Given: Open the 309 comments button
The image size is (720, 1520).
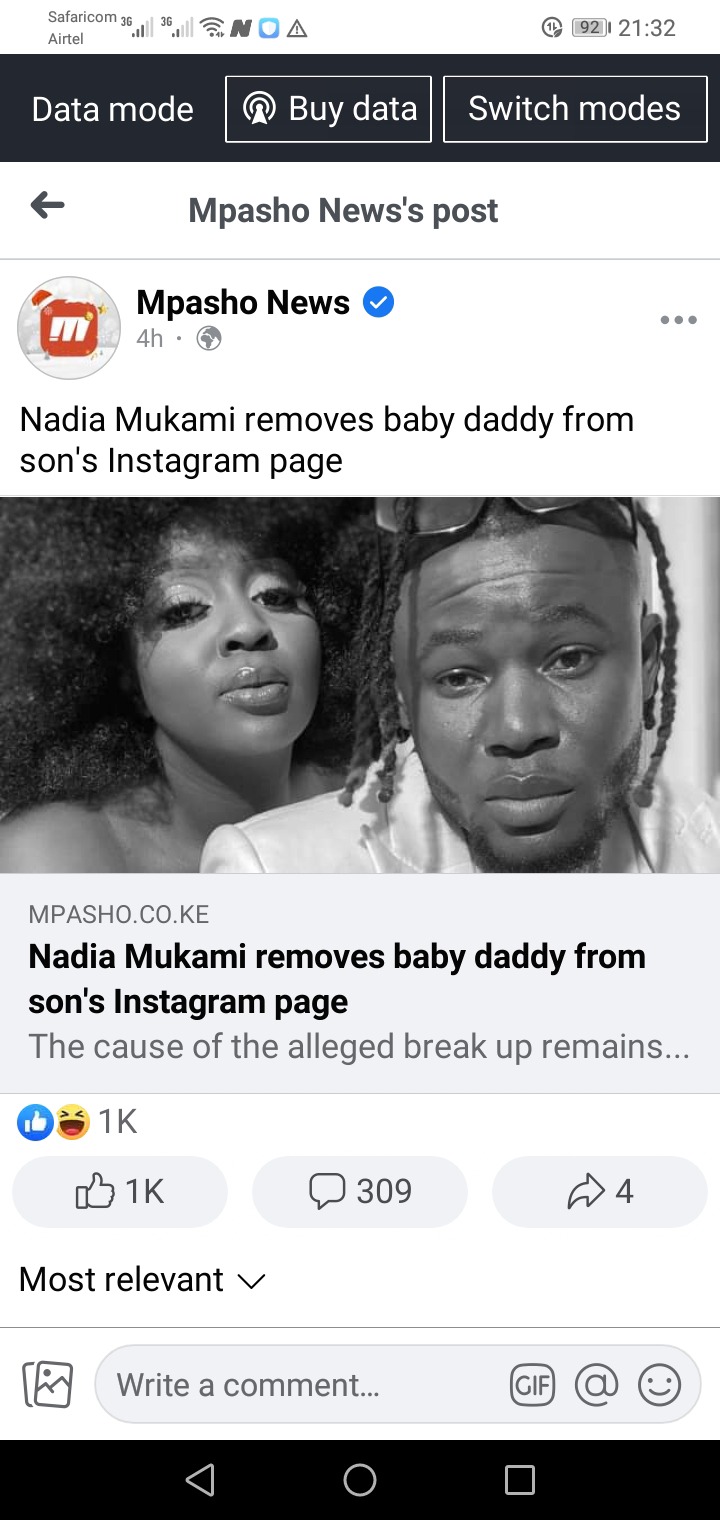Looking at the screenshot, I should [360, 1191].
